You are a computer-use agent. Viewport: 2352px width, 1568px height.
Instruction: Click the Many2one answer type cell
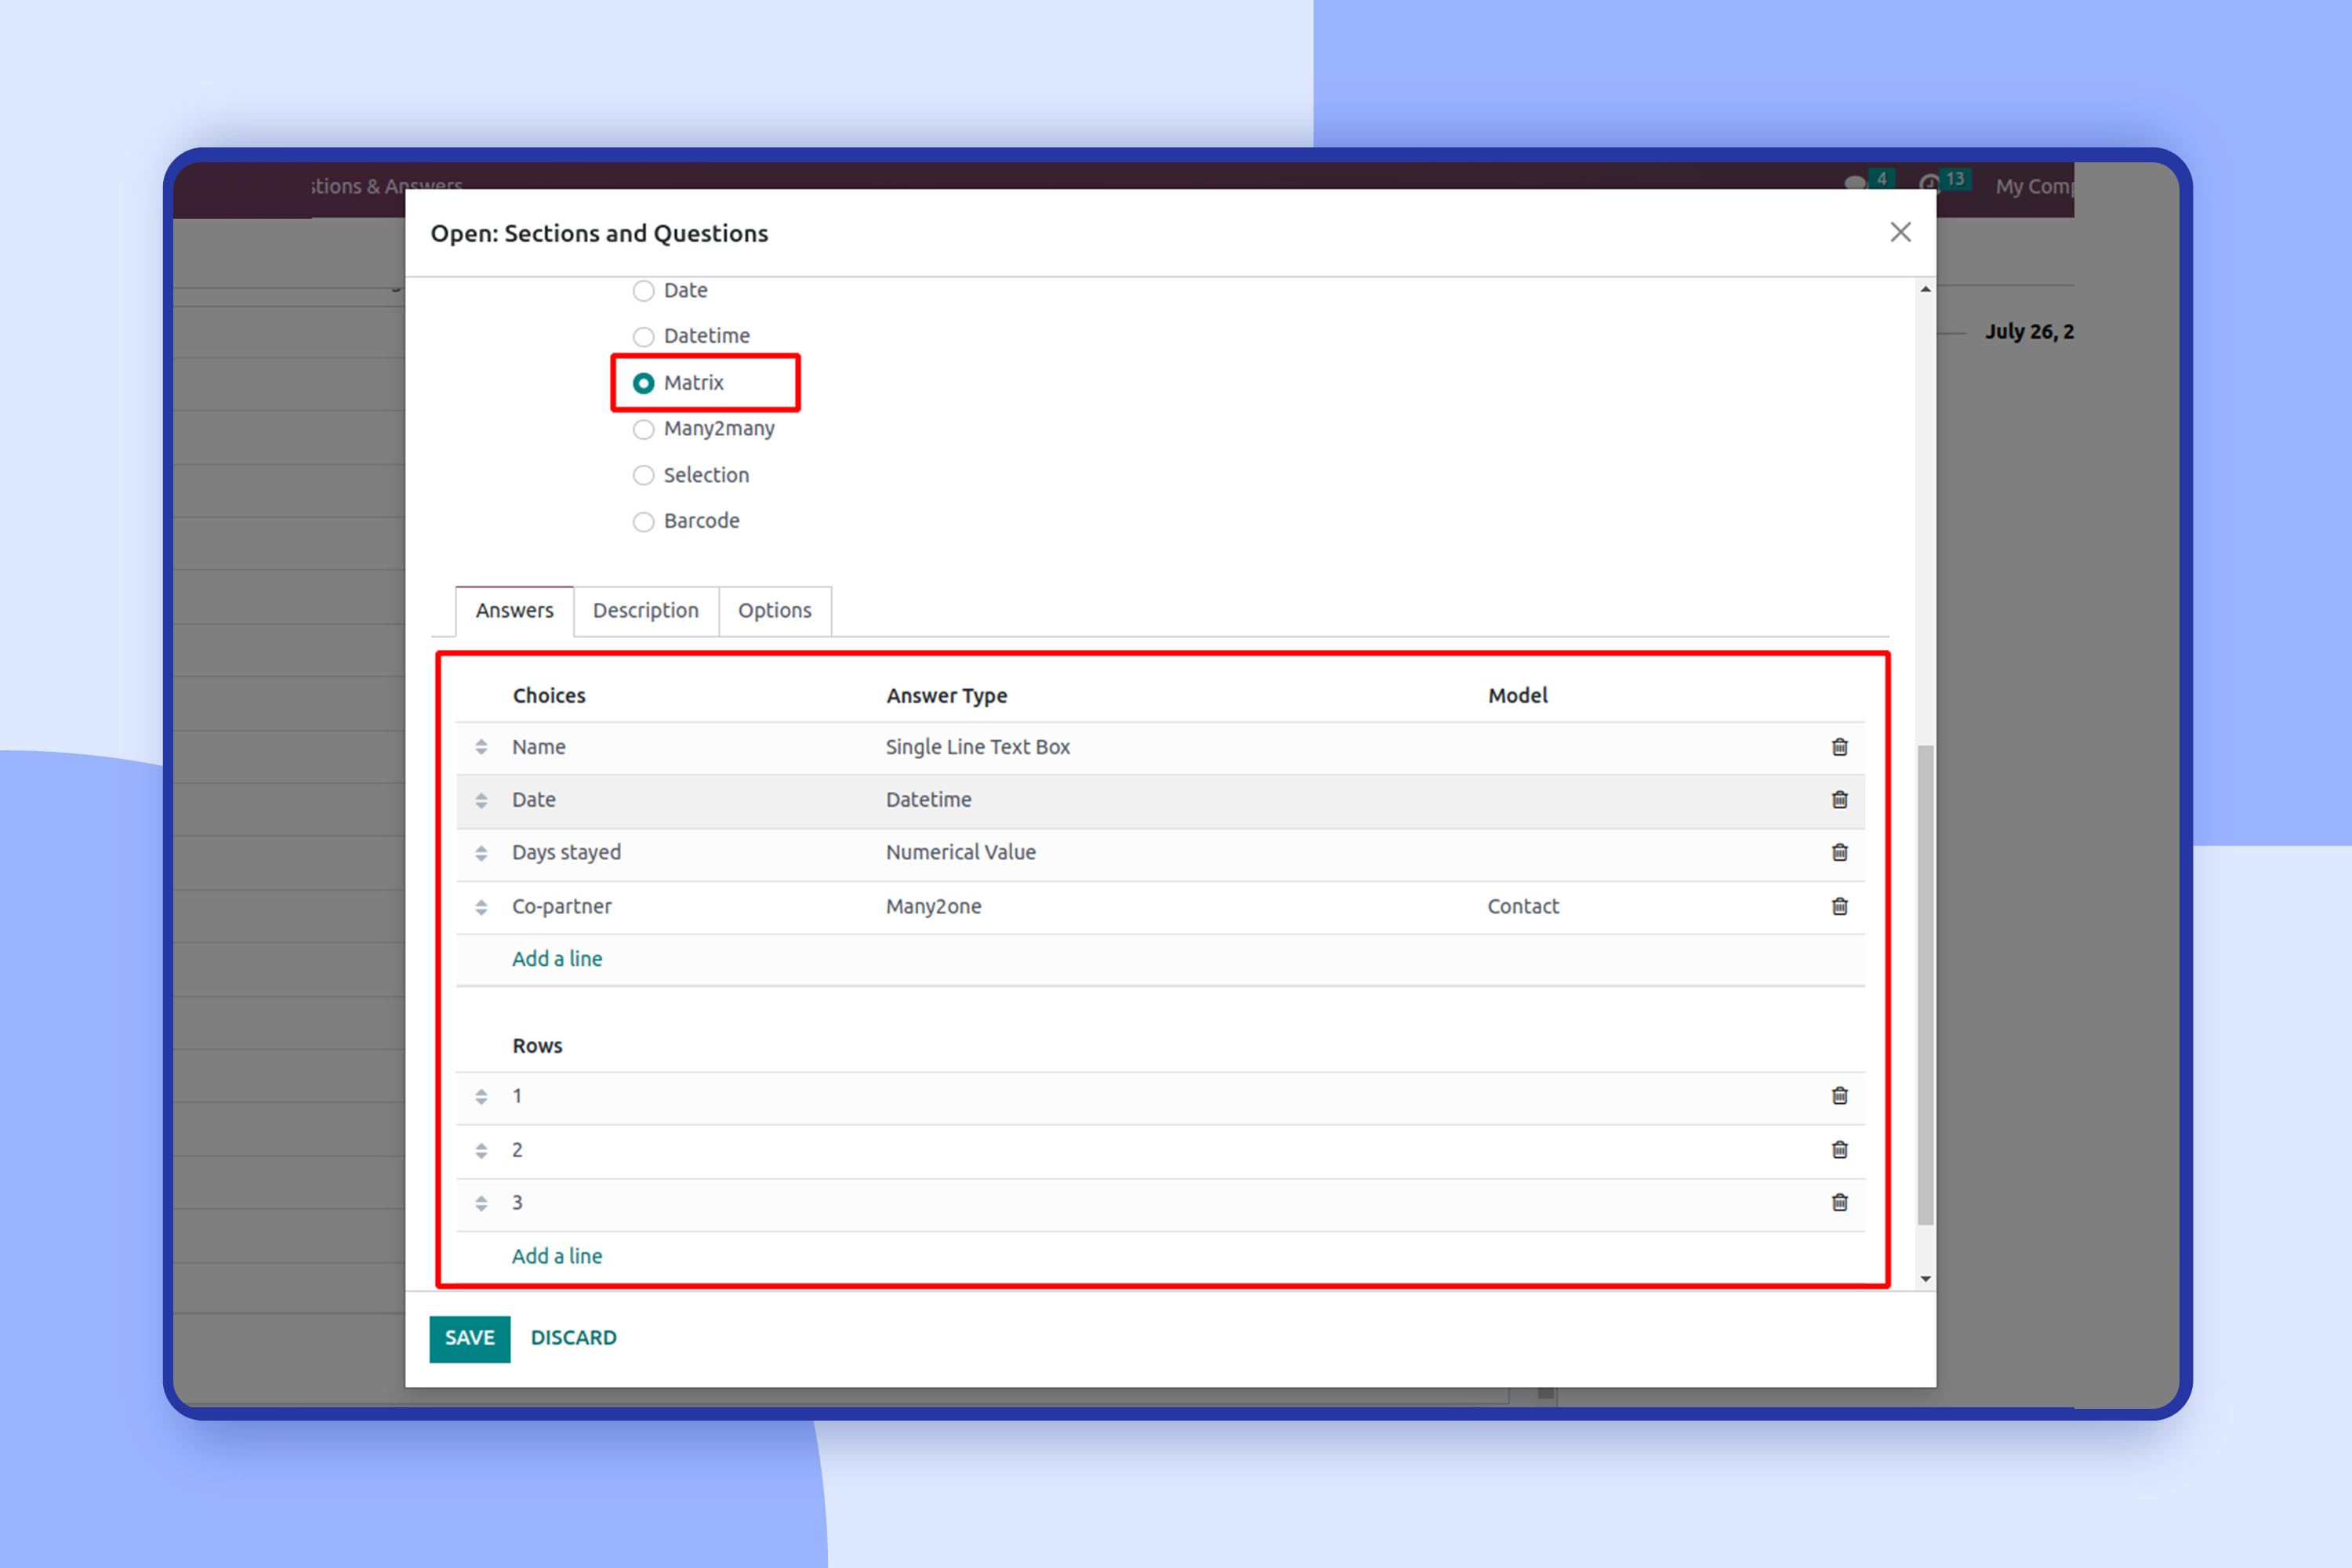(933, 906)
